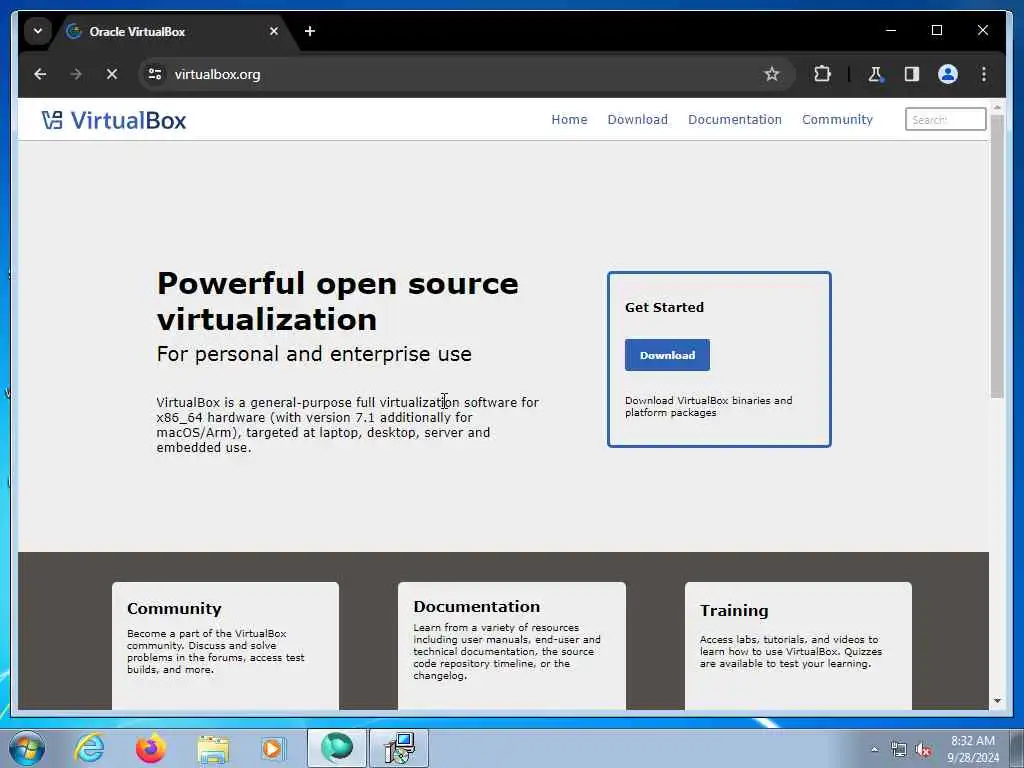This screenshot has height=768, width=1024.
Task: Click the blue Download button
Action: click(667, 355)
